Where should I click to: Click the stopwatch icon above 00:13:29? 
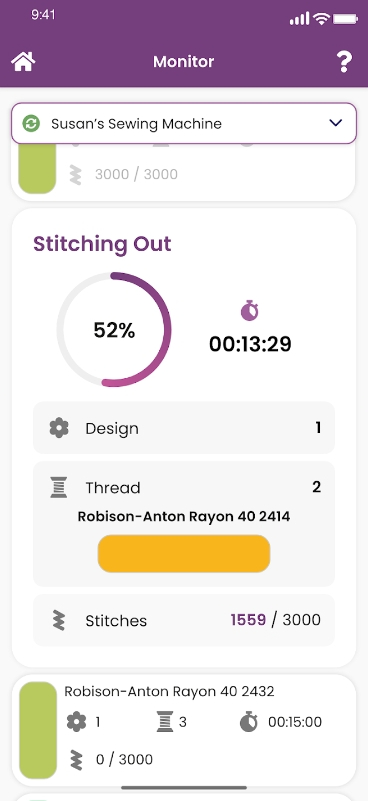coord(250,311)
